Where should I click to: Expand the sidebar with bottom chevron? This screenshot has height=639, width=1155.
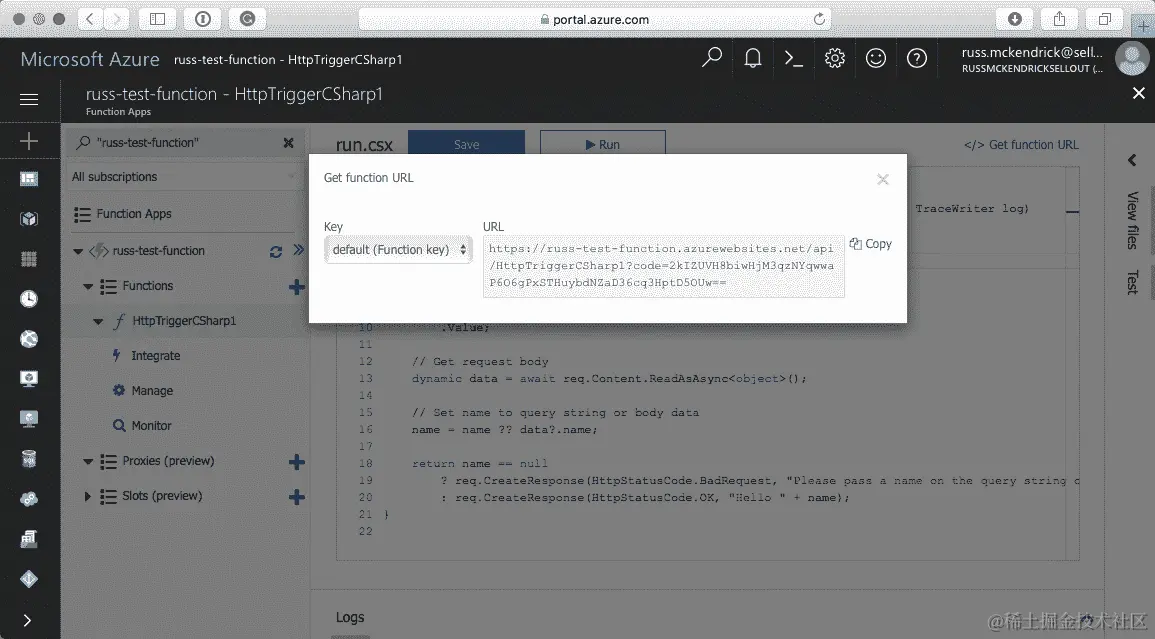[x=27, y=620]
